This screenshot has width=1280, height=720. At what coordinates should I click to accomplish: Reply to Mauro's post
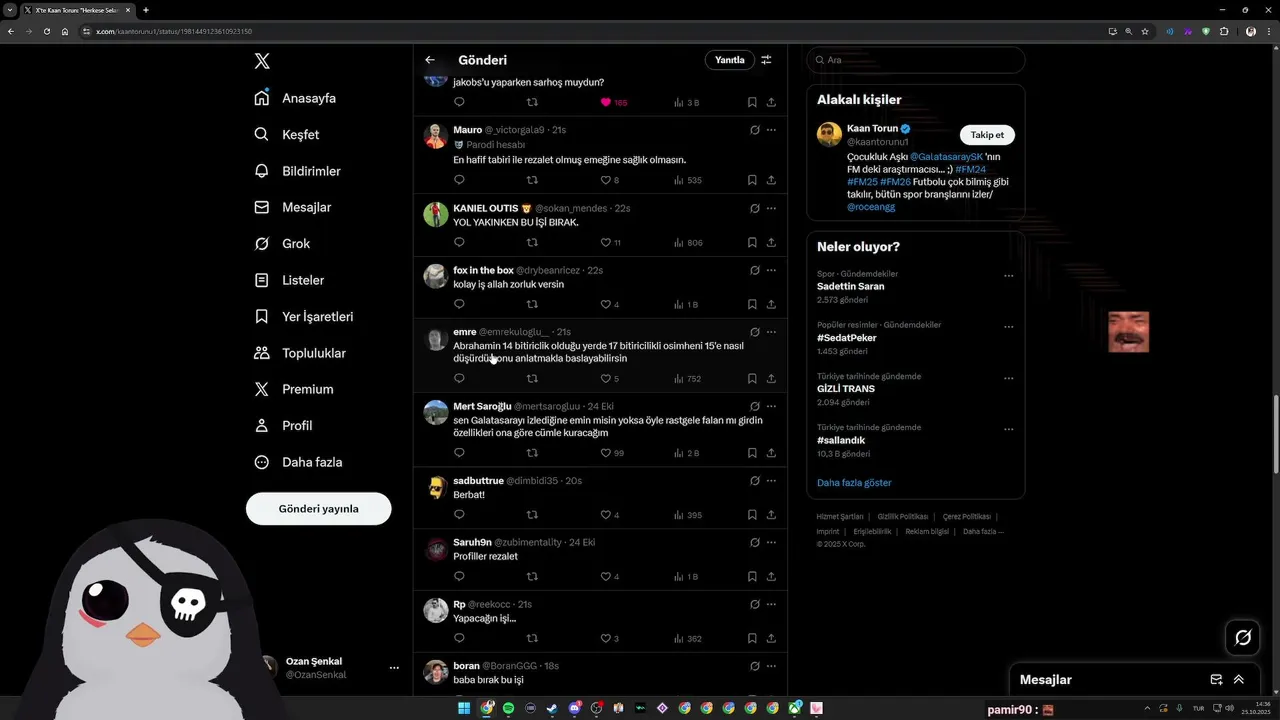coord(459,180)
